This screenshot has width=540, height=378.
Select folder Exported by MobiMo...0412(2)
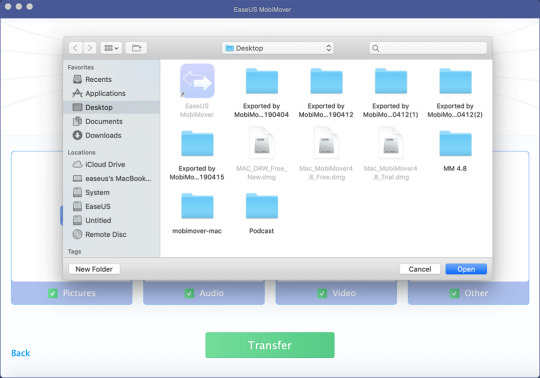tap(455, 81)
